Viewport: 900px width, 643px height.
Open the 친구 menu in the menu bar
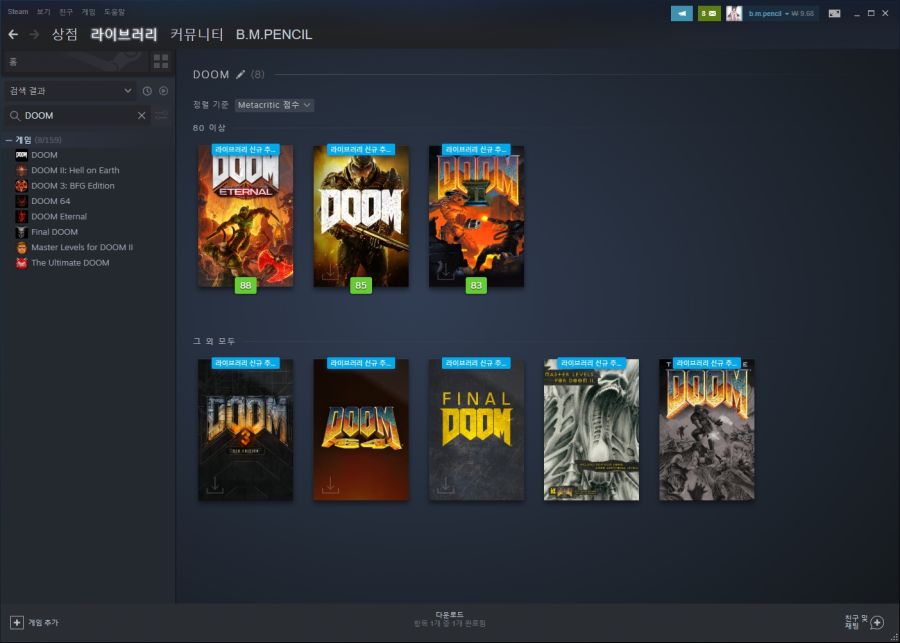[65, 11]
